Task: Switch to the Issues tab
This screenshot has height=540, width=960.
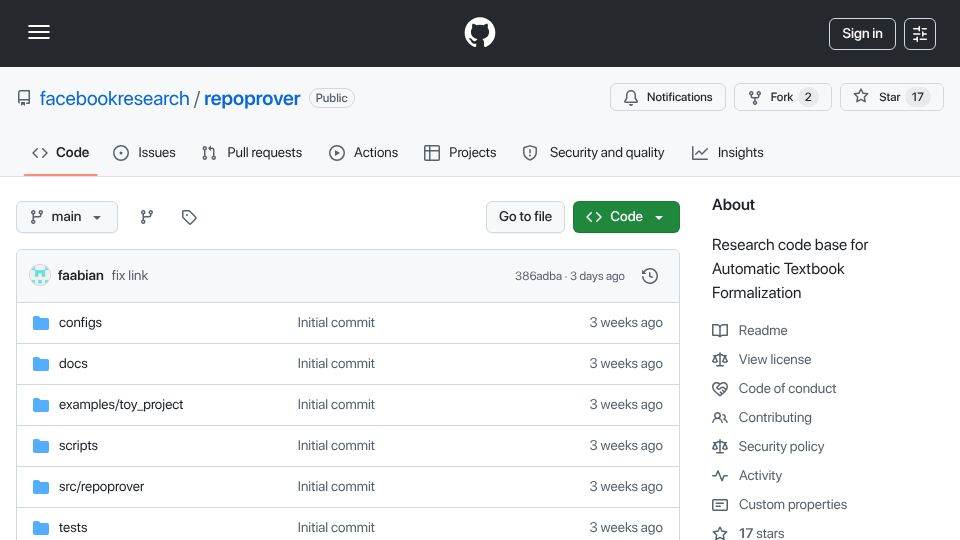Action: click(x=144, y=152)
